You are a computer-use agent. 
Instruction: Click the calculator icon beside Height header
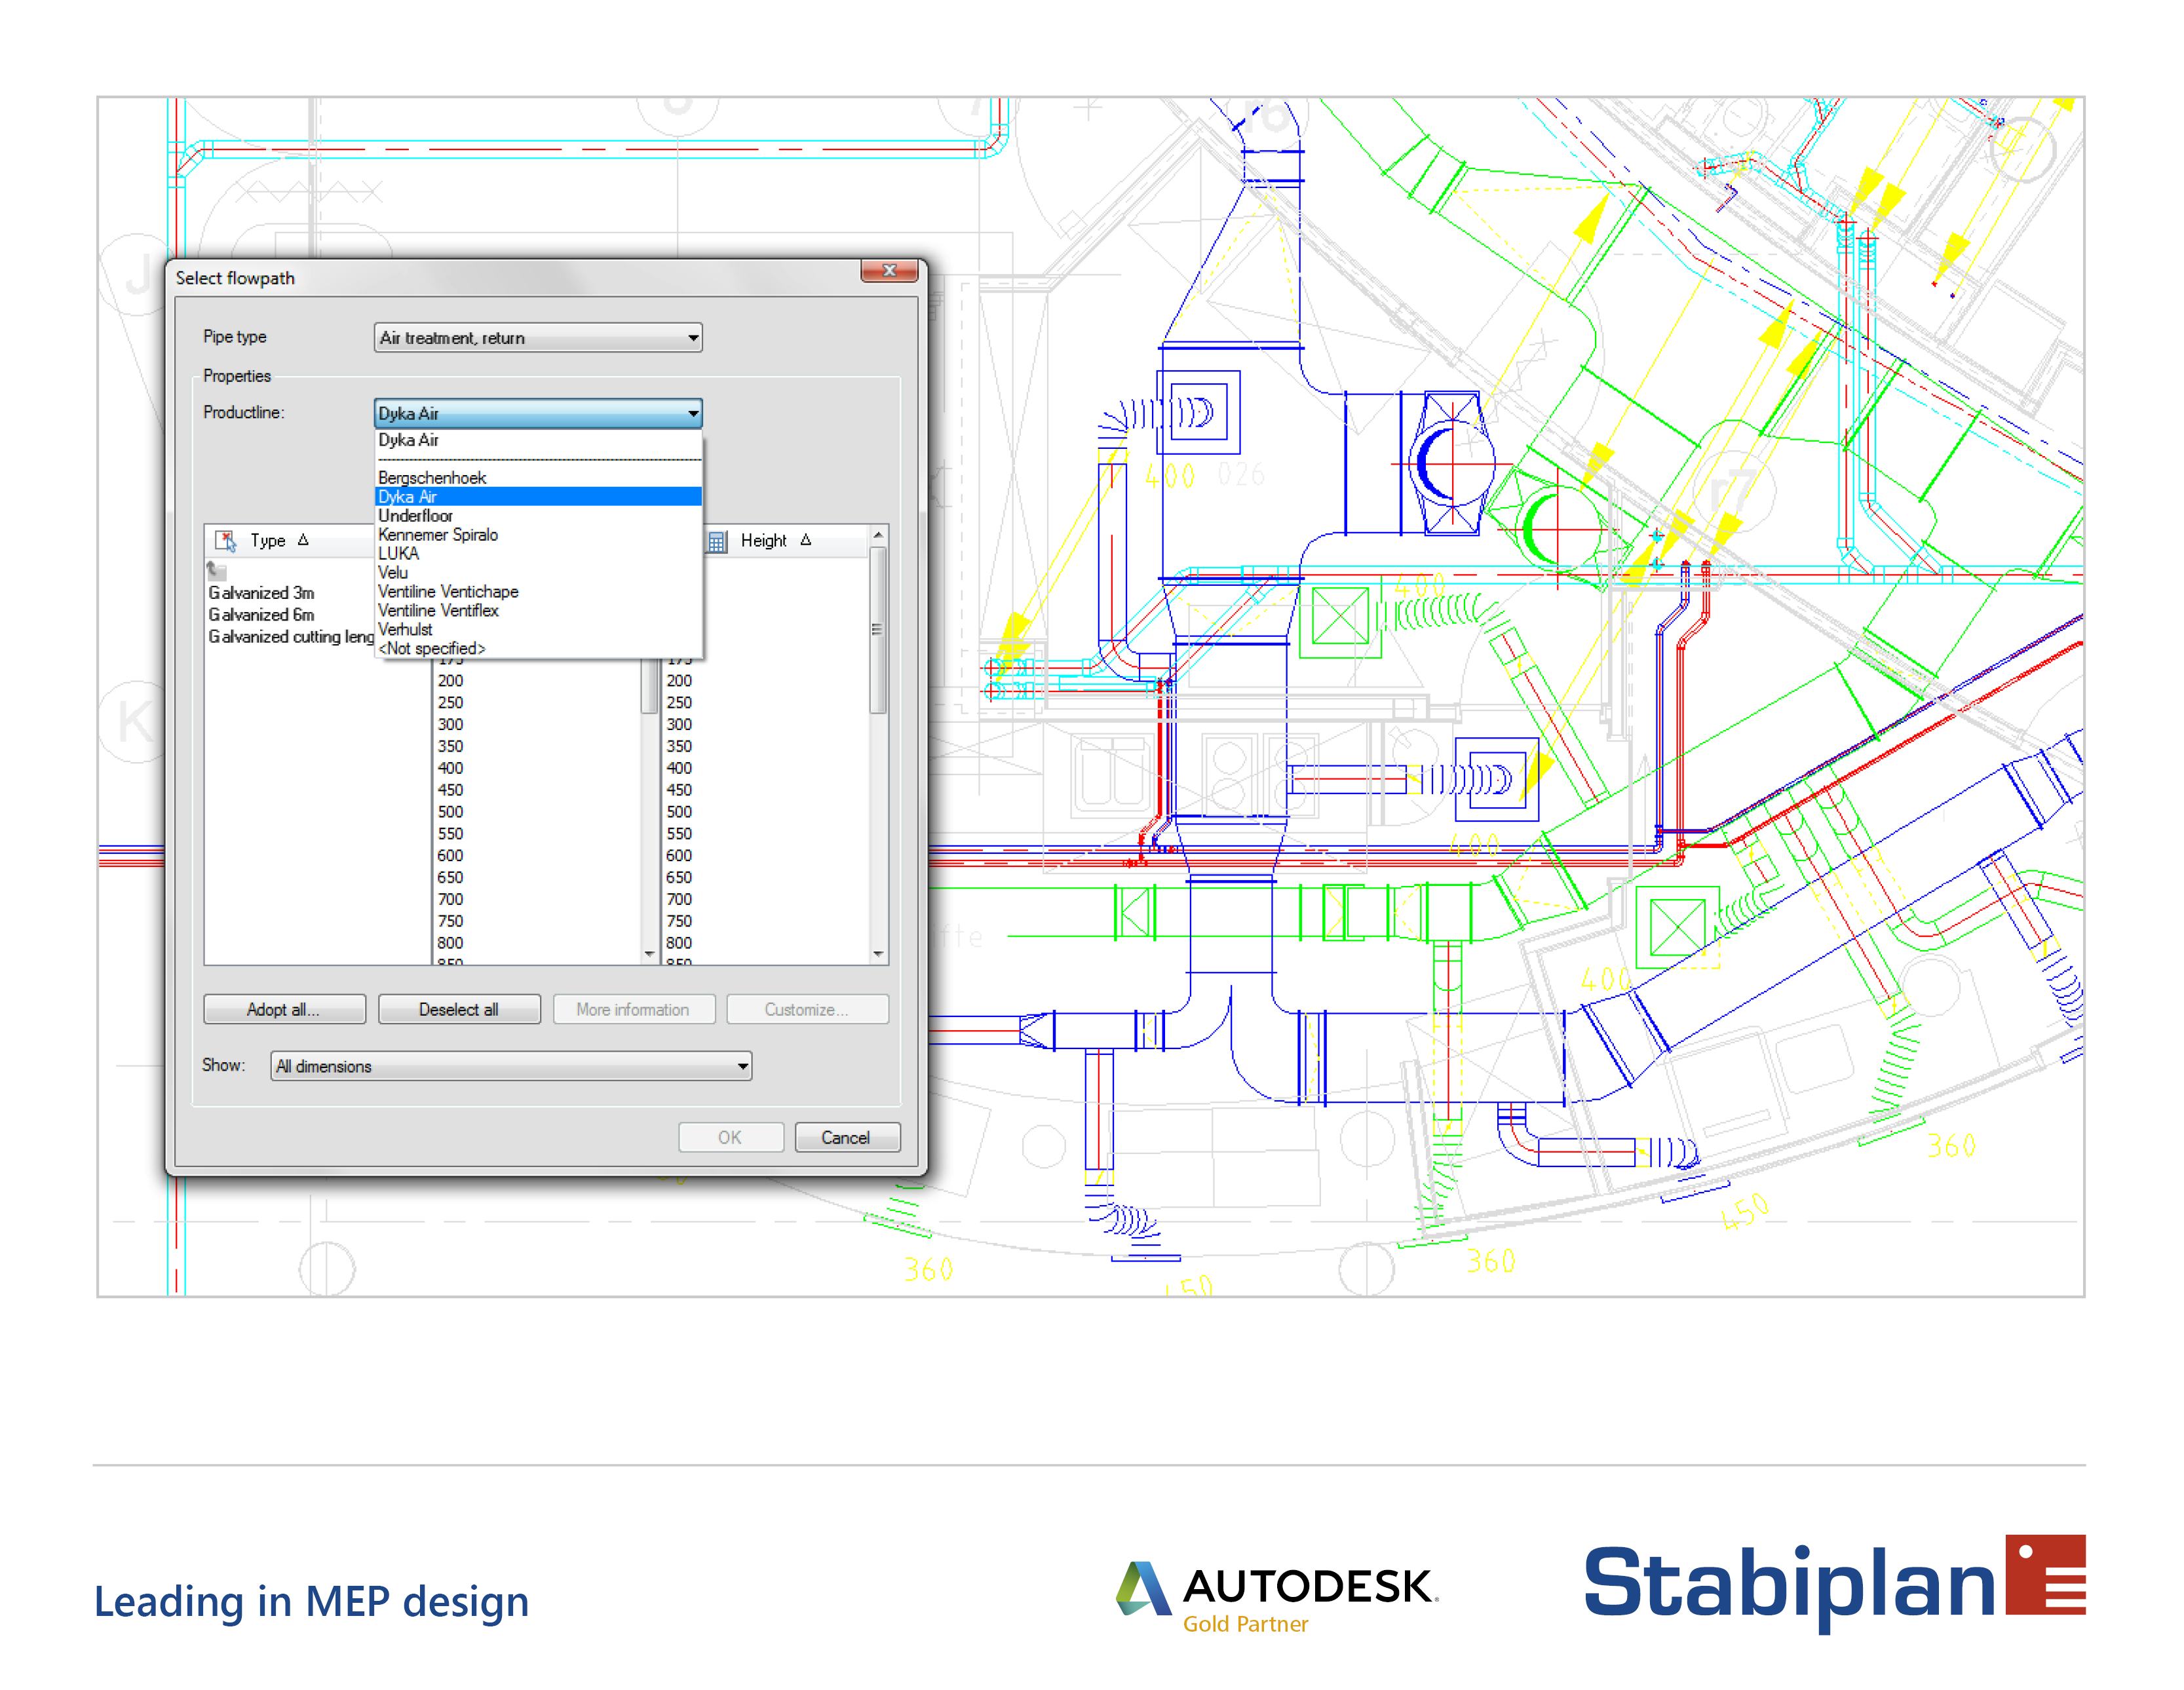717,541
